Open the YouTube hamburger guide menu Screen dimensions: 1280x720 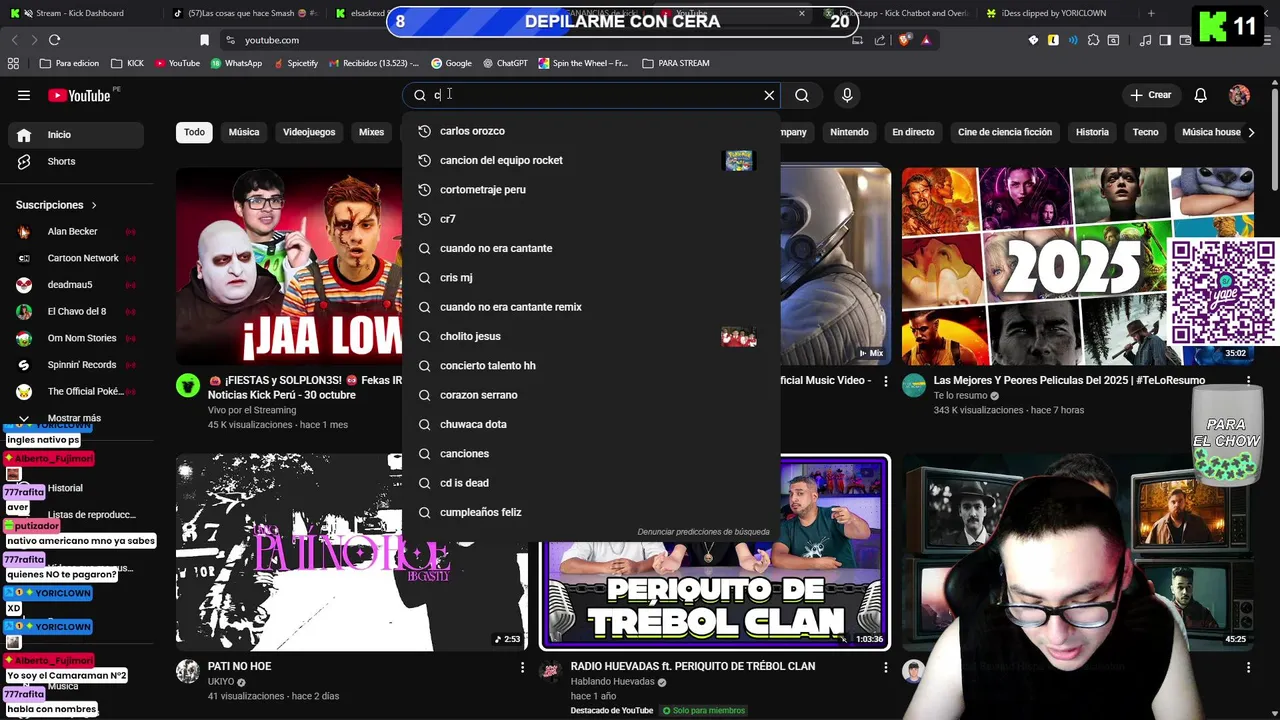click(x=24, y=95)
